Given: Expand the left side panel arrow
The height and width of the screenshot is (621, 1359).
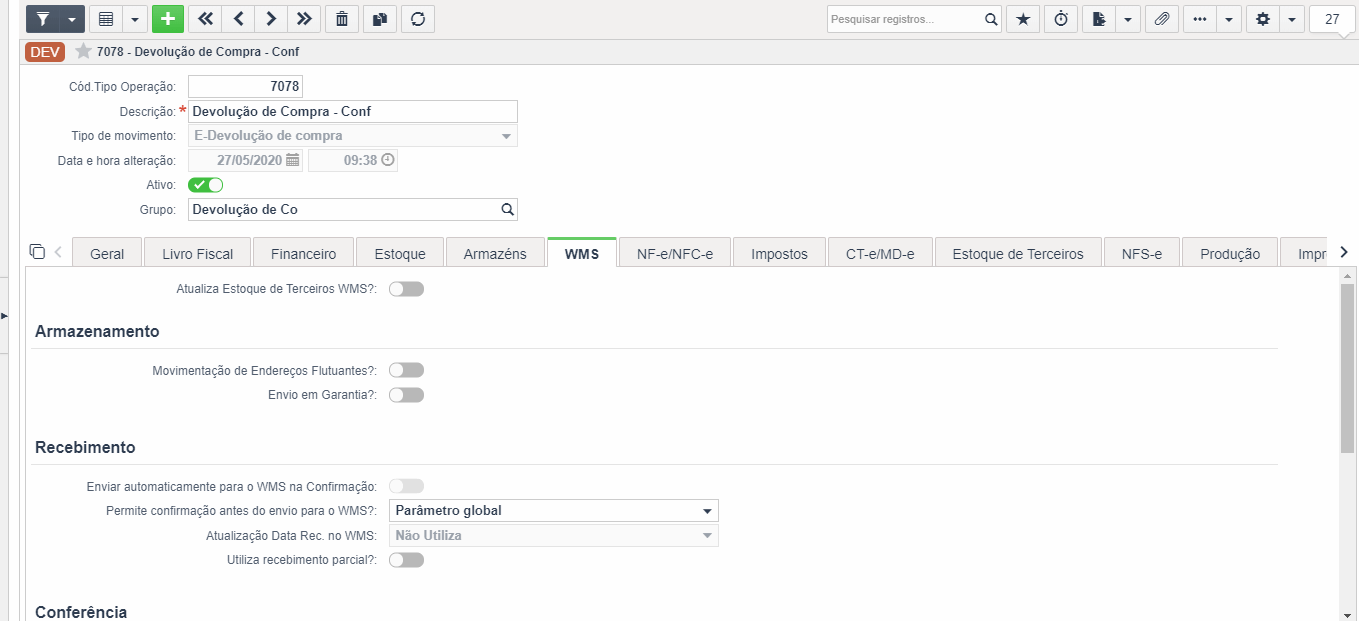Looking at the screenshot, I should click(4, 316).
